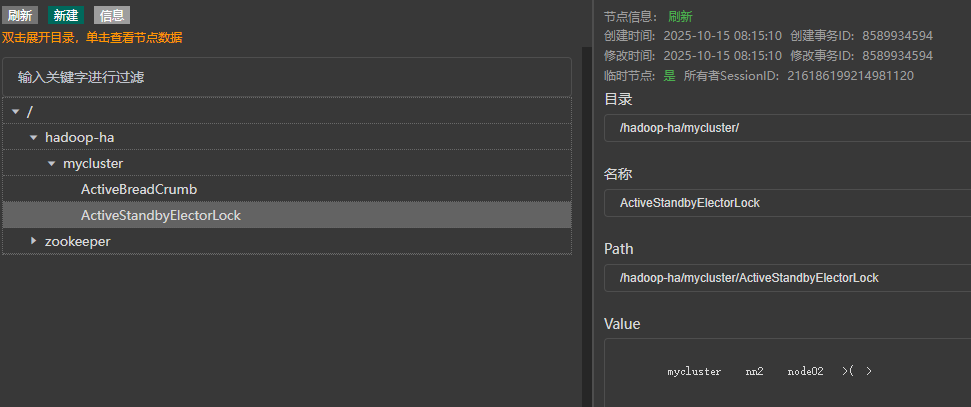Open the 信息 button in top toolbar
971x407 pixels.
click(111, 15)
